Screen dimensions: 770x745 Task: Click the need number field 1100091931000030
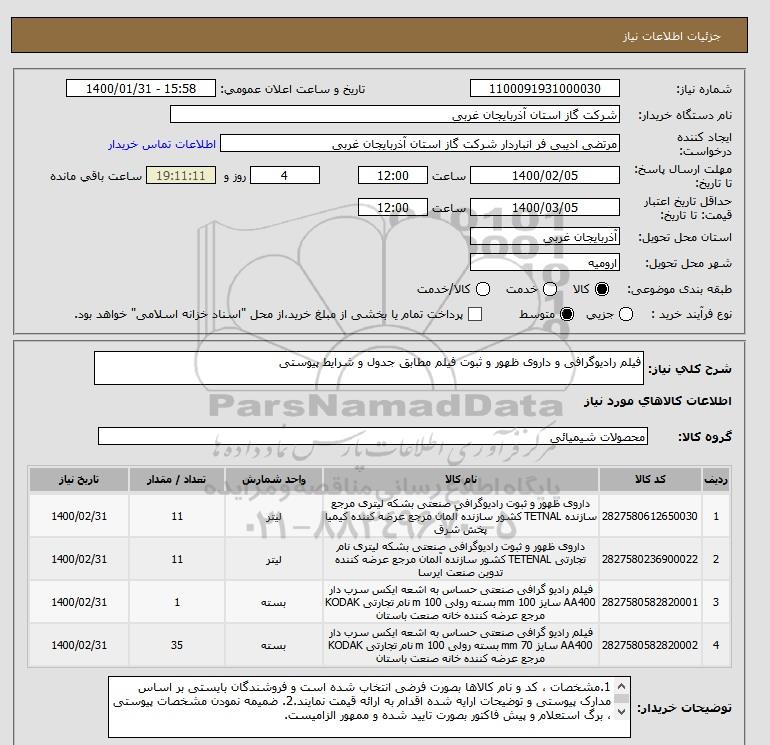coord(545,88)
